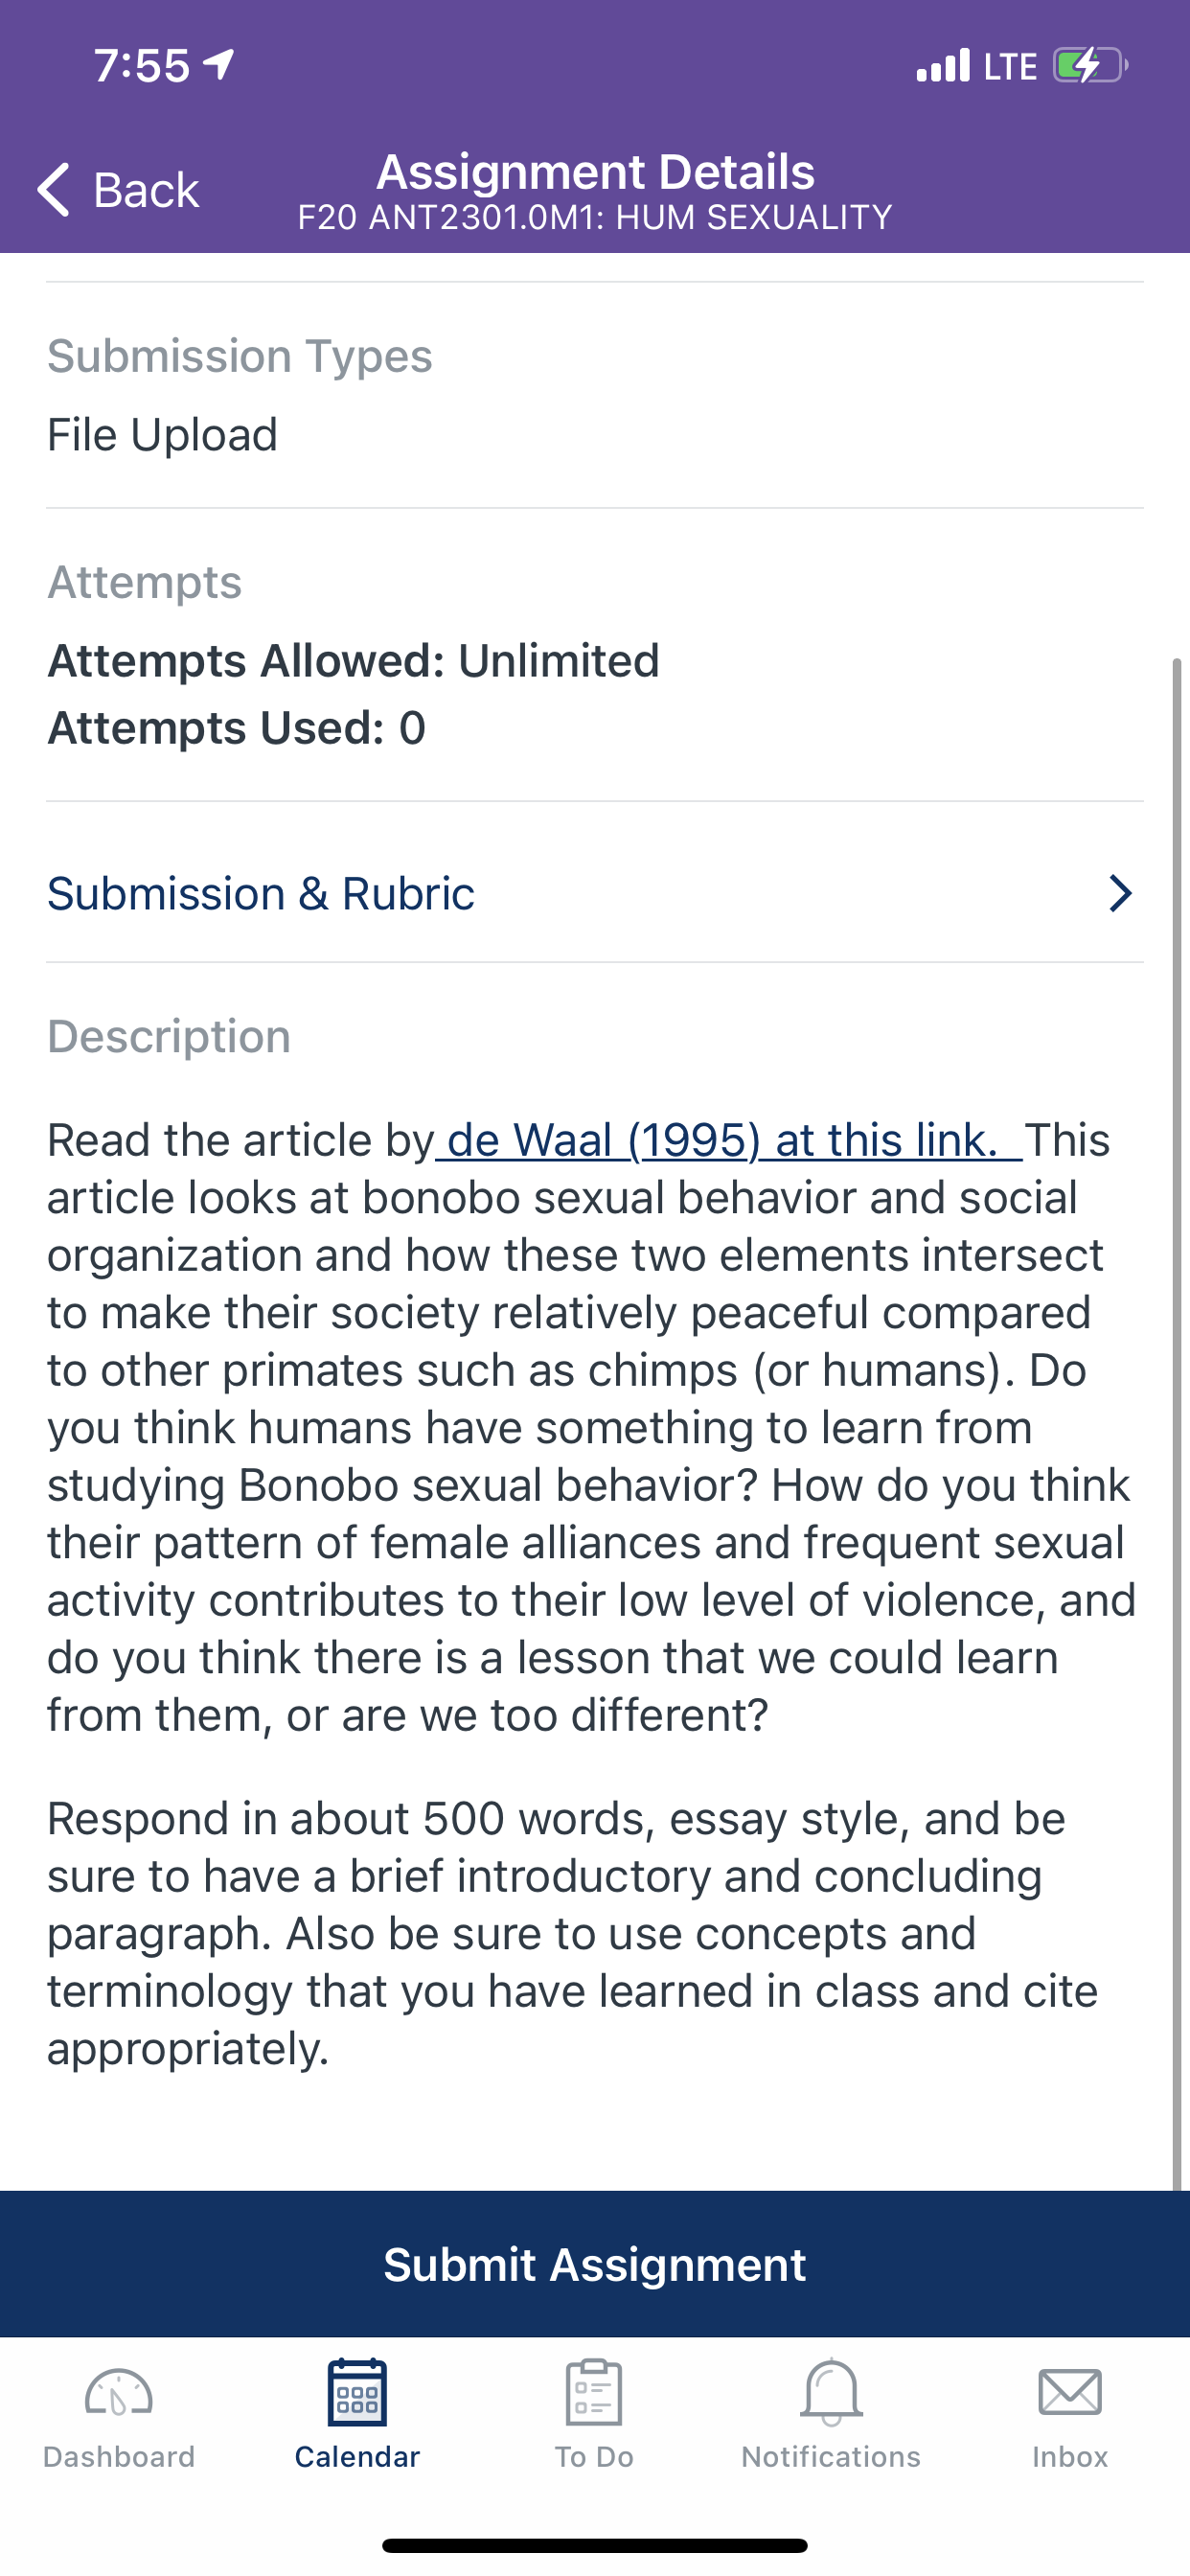Switch to the Notifications tab label
Viewport: 1190px width, 2576px height.
[x=831, y=2457]
